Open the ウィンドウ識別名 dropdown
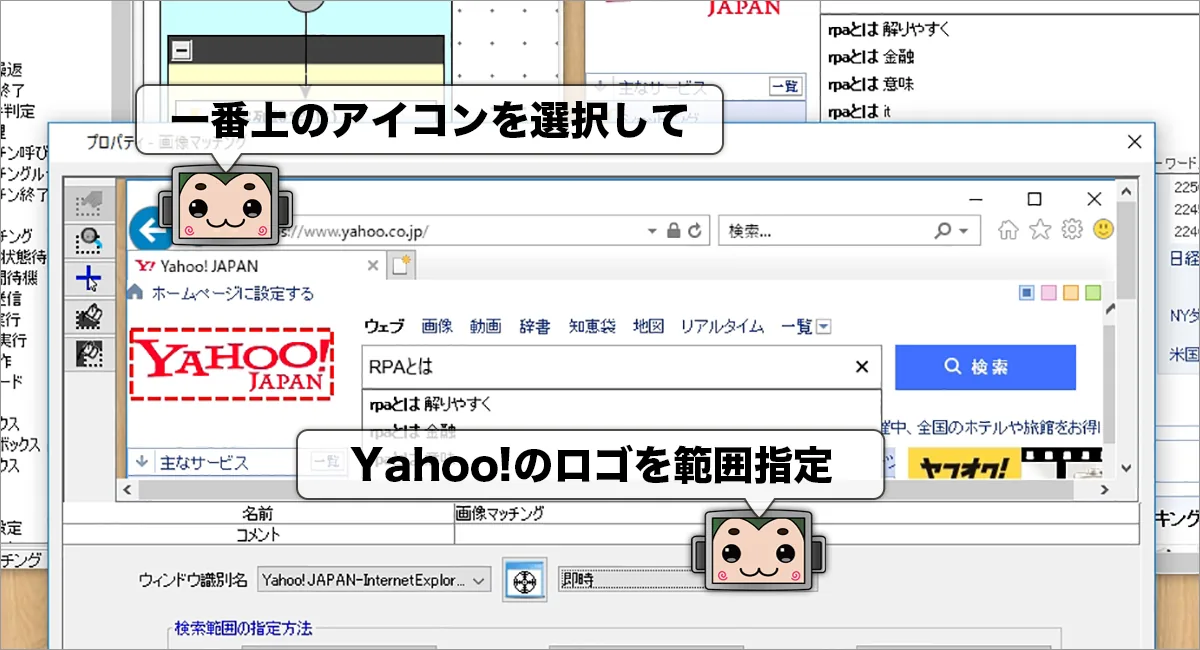Screen dimensions: 1200x650 pyautogui.click(x=375, y=580)
